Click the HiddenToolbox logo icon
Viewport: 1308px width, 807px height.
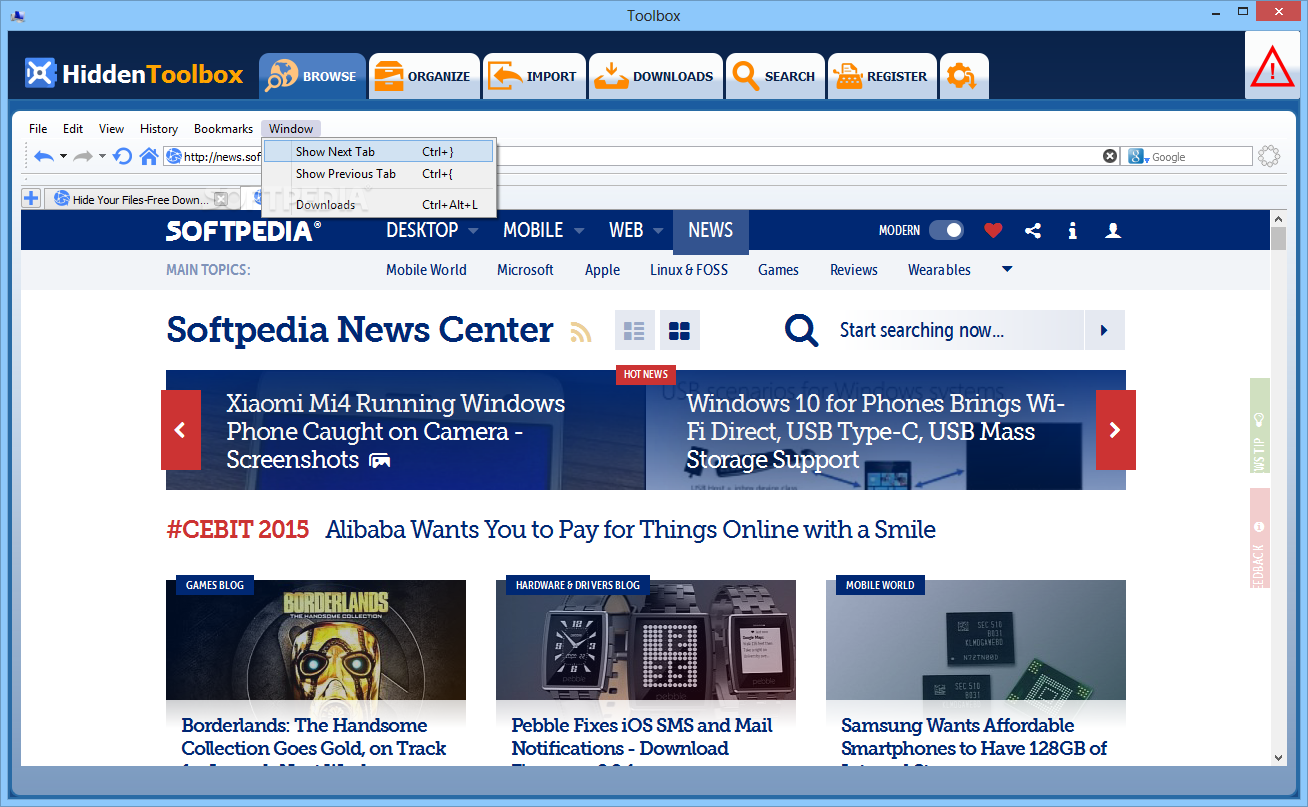pyautogui.click(x=41, y=74)
